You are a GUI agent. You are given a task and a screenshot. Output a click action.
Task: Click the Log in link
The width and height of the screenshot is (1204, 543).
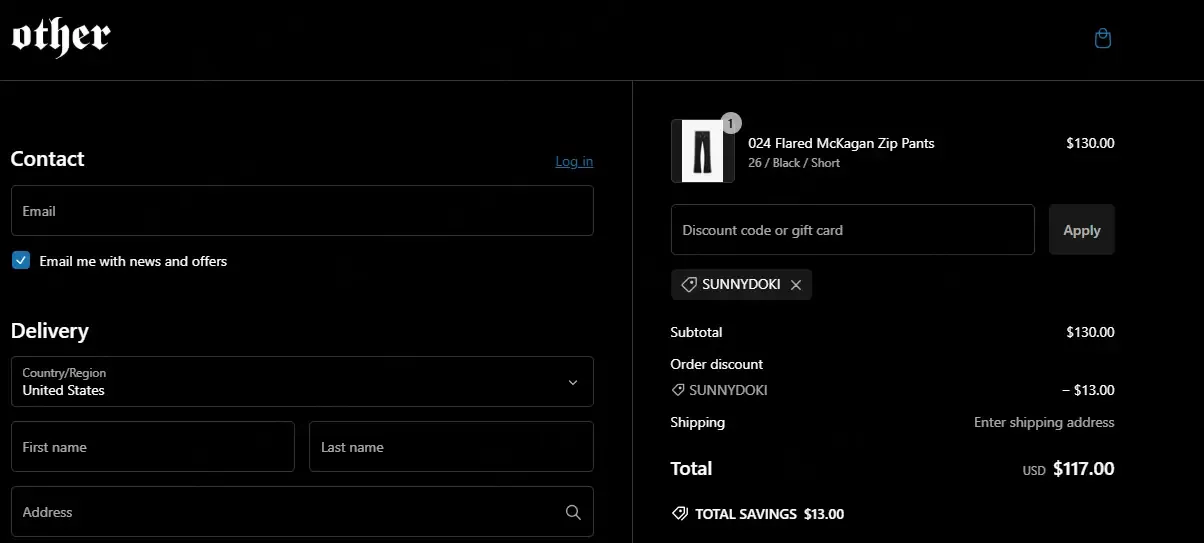pos(574,161)
